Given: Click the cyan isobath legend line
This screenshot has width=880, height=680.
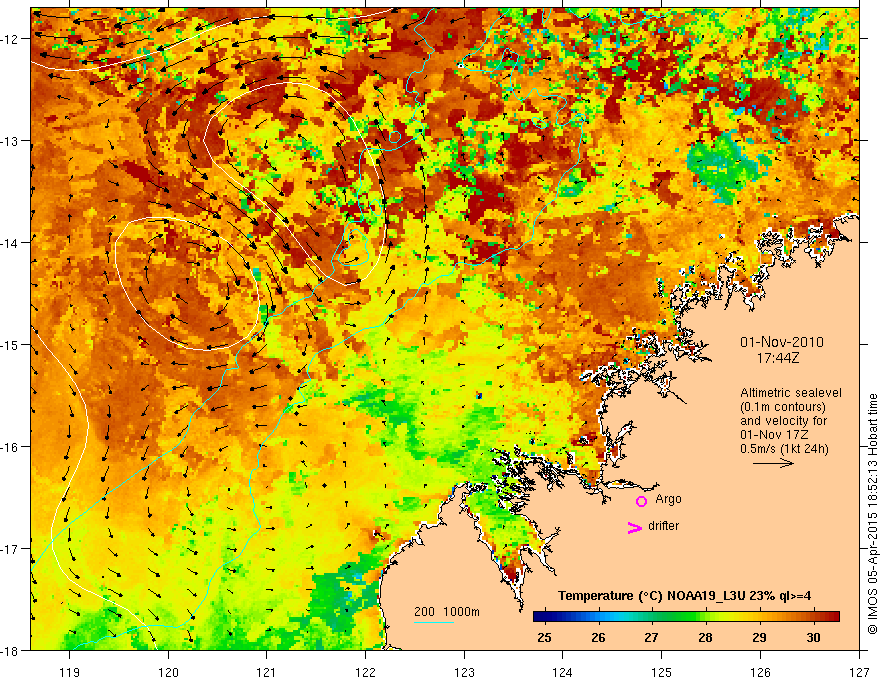Looking at the screenshot, I should coord(433,622).
